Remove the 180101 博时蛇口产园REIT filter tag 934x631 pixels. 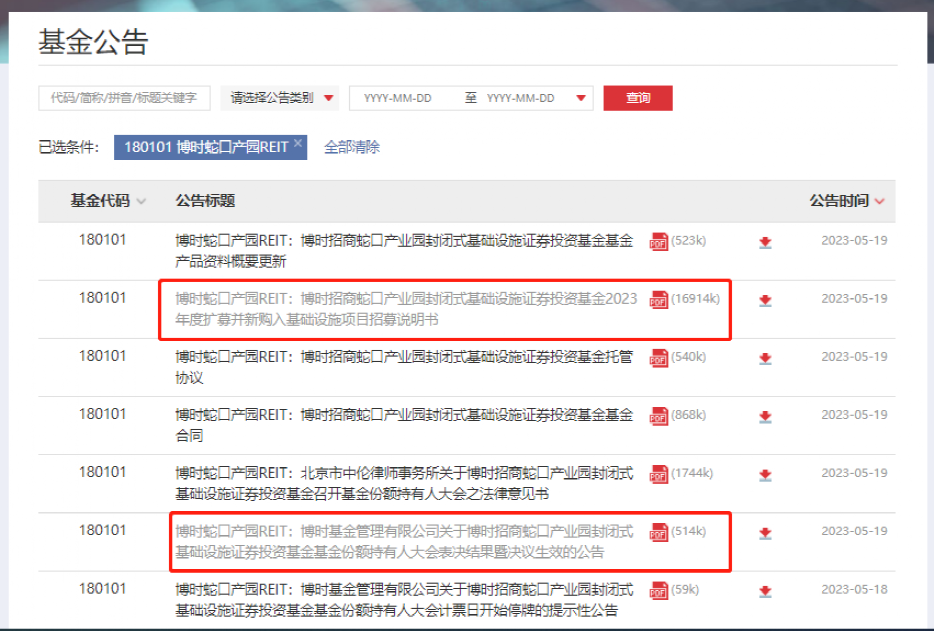(x=298, y=142)
